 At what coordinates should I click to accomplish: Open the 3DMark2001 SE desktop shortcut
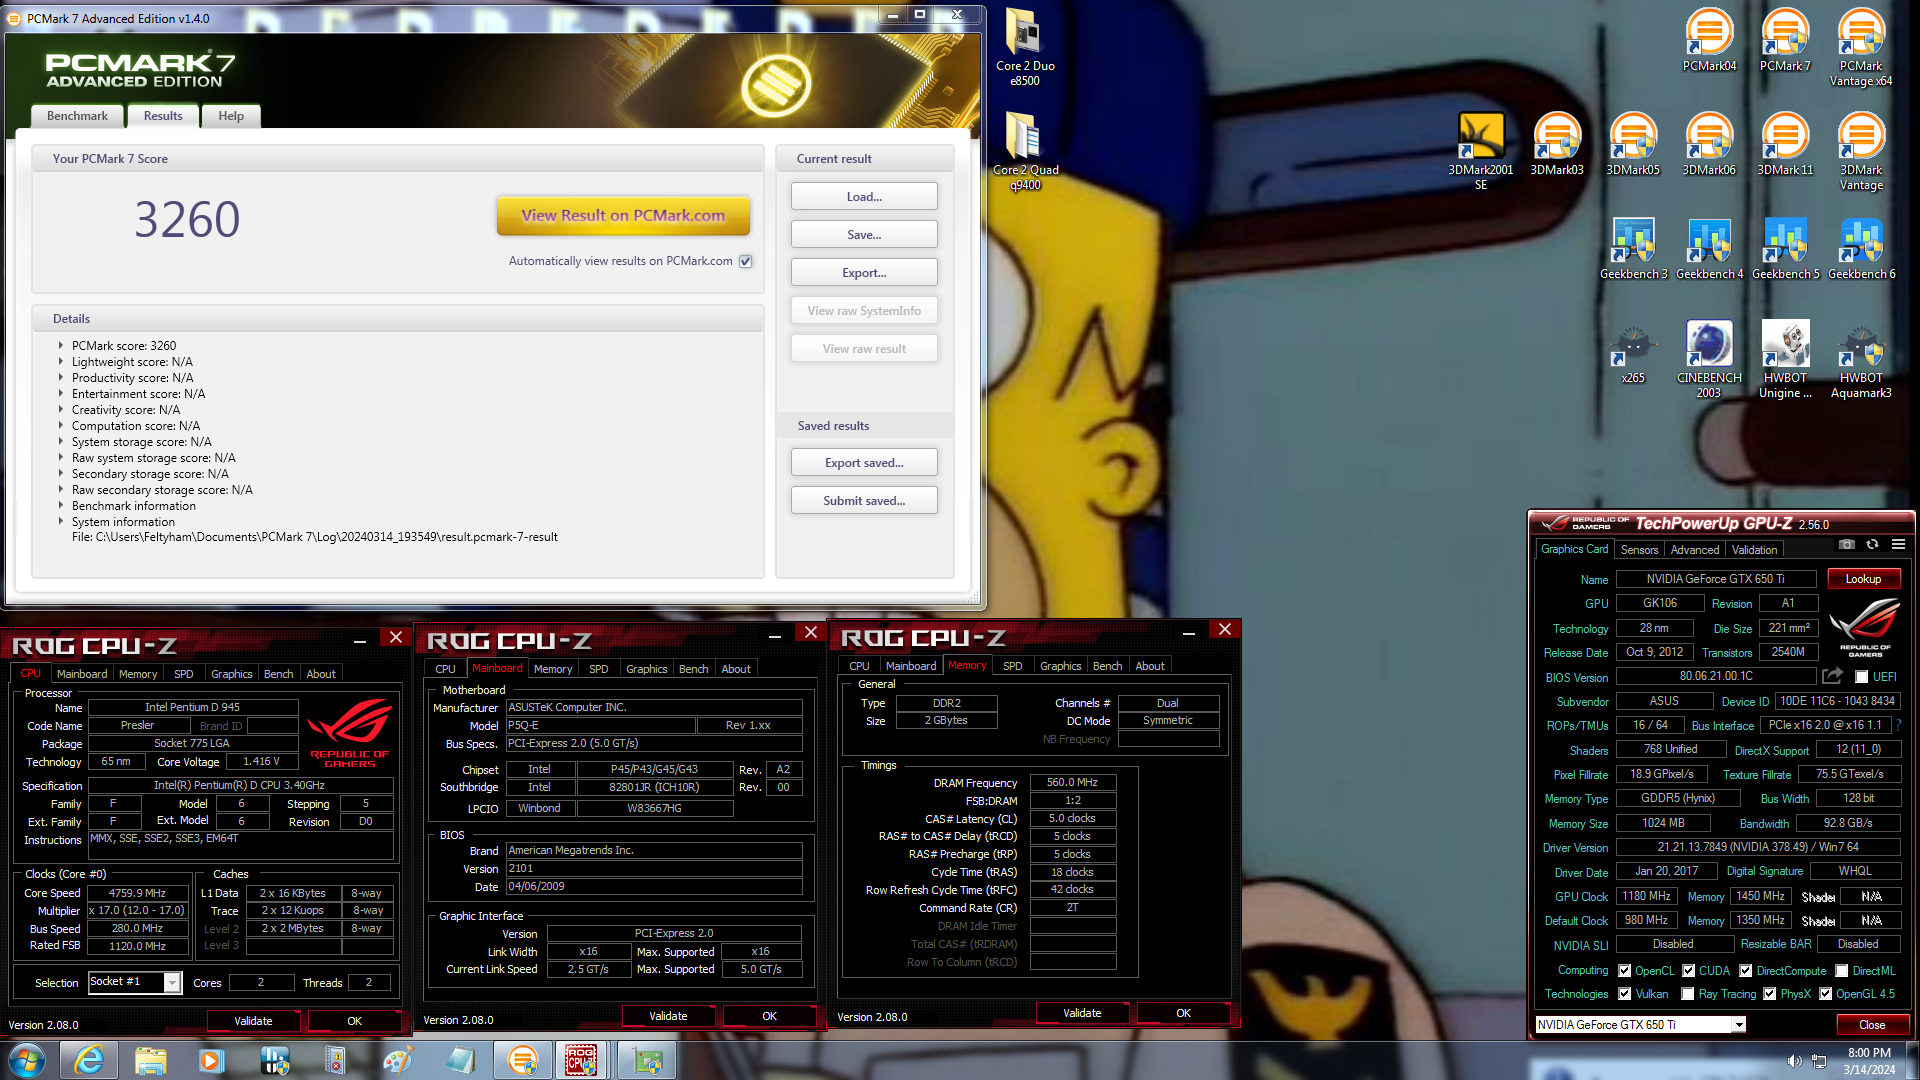(x=1481, y=151)
